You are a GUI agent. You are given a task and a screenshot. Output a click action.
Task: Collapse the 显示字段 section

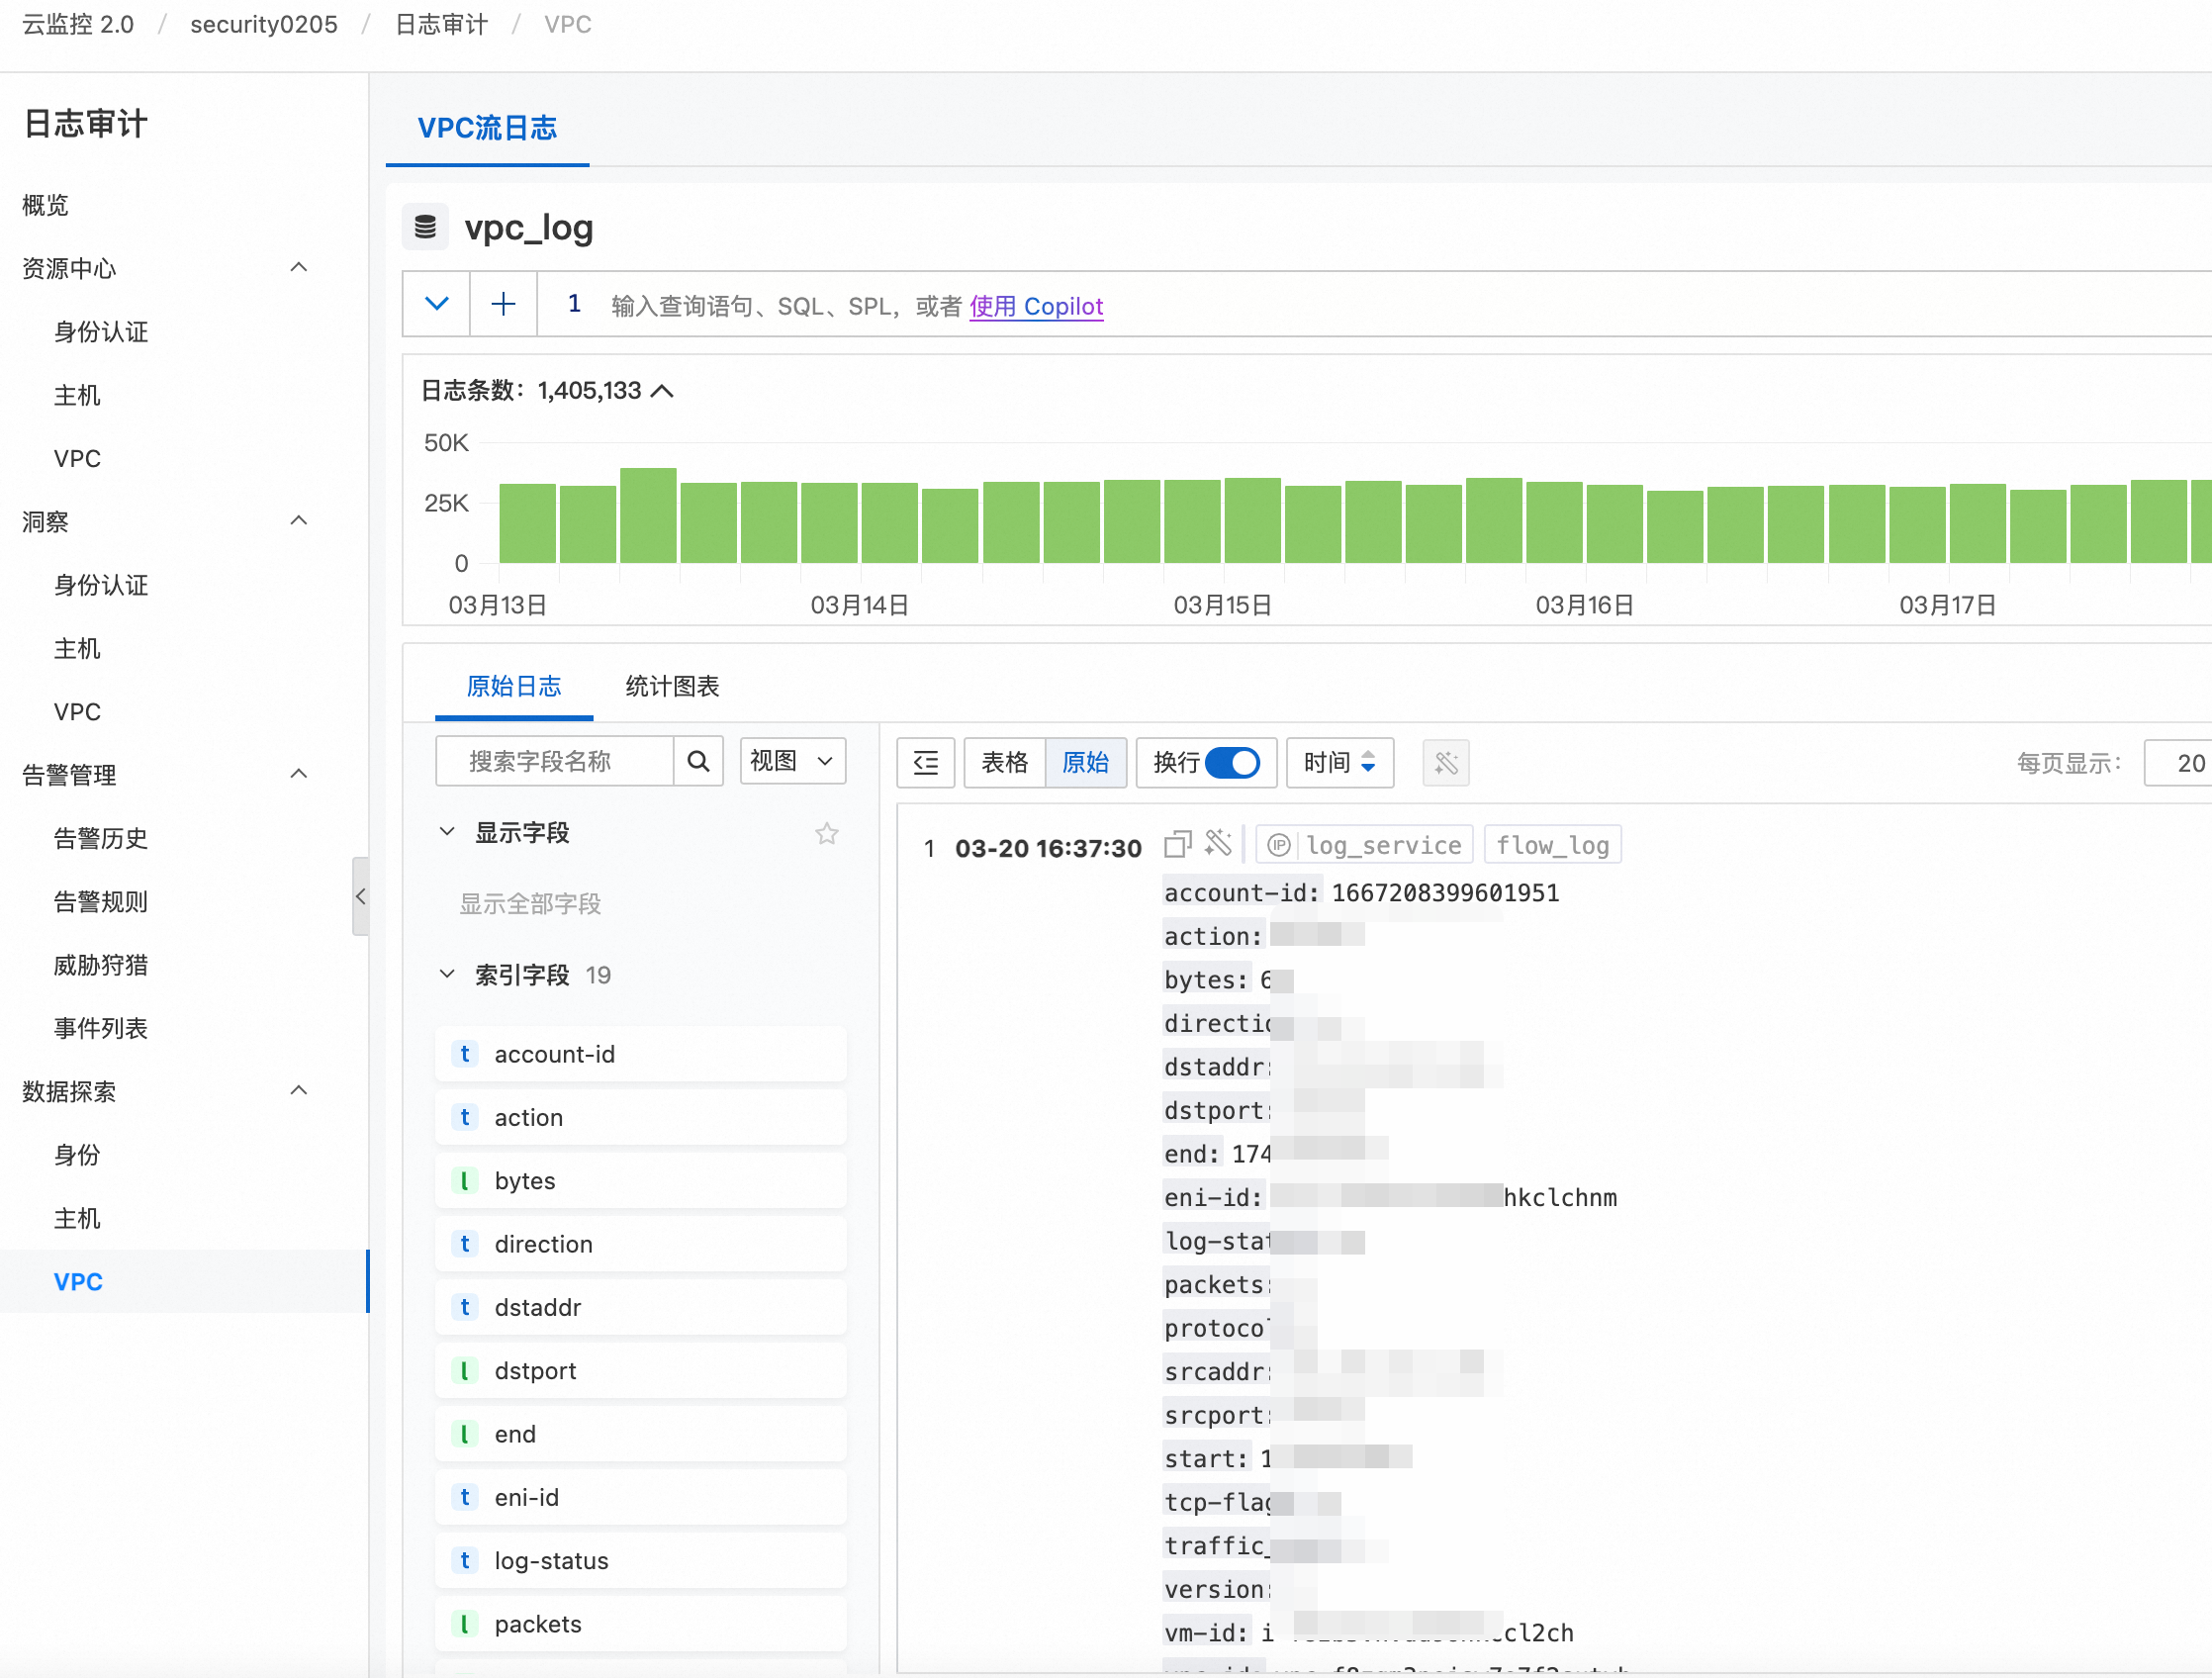[447, 832]
